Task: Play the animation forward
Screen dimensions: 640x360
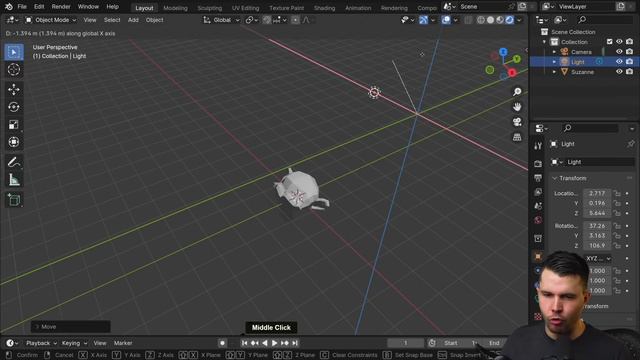Action: click(x=275, y=343)
